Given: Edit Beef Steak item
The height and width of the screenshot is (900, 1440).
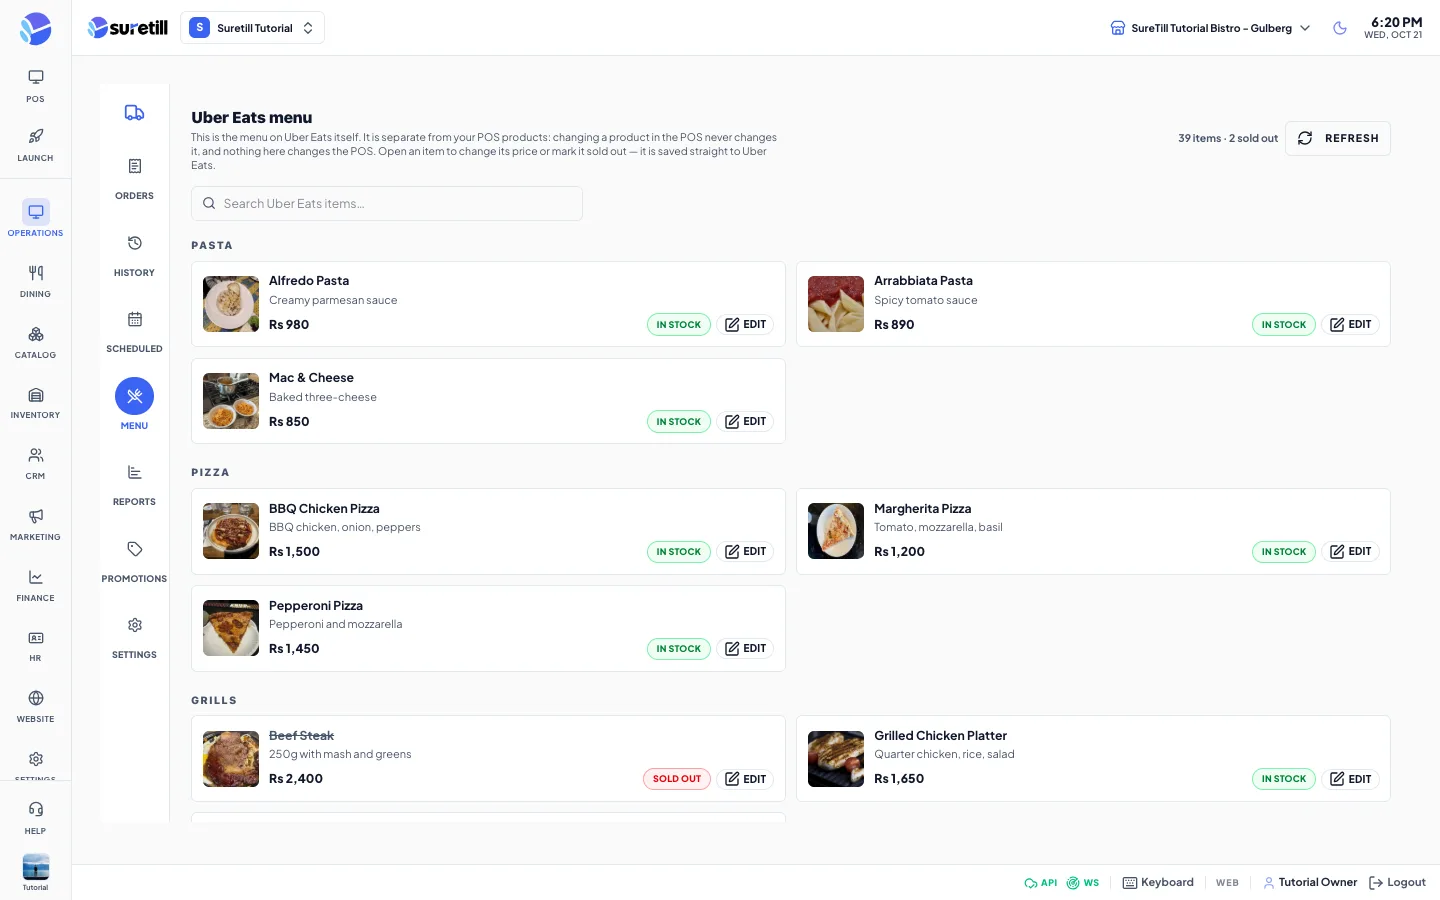Looking at the screenshot, I should [x=745, y=779].
